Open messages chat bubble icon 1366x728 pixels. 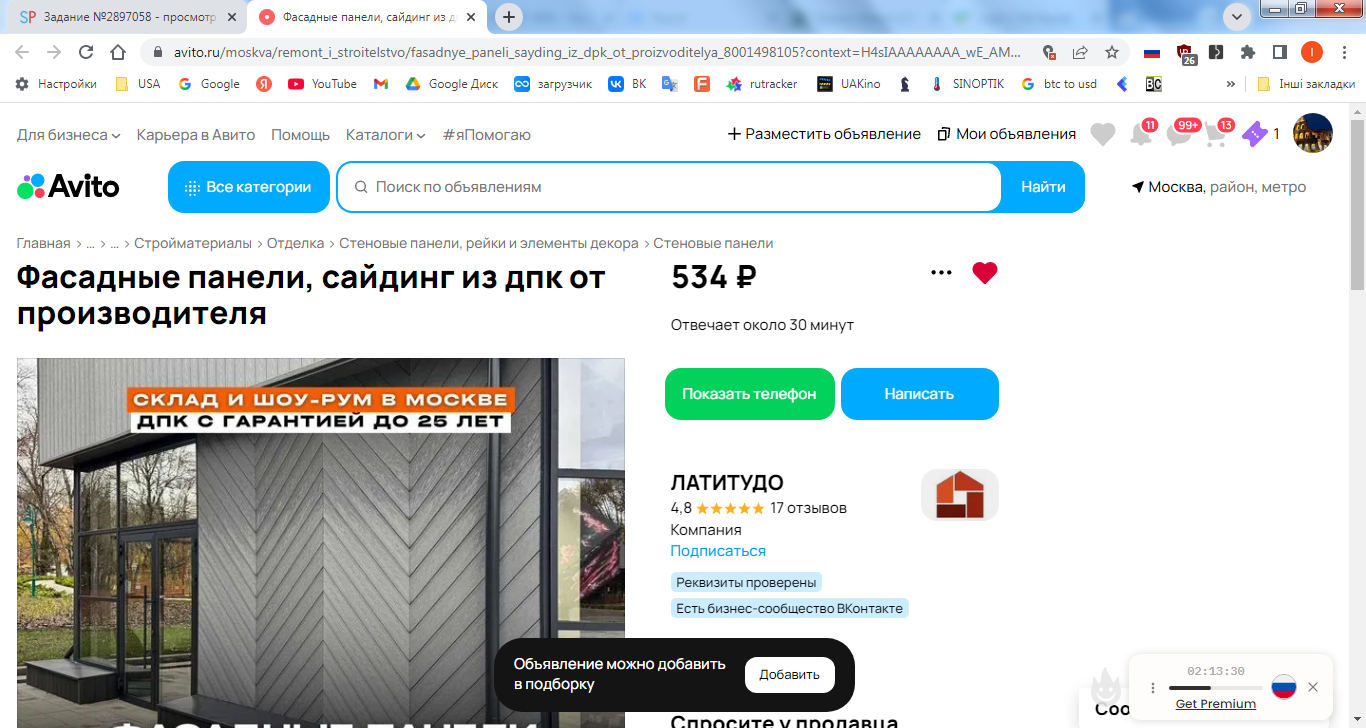click(1181, 133)
